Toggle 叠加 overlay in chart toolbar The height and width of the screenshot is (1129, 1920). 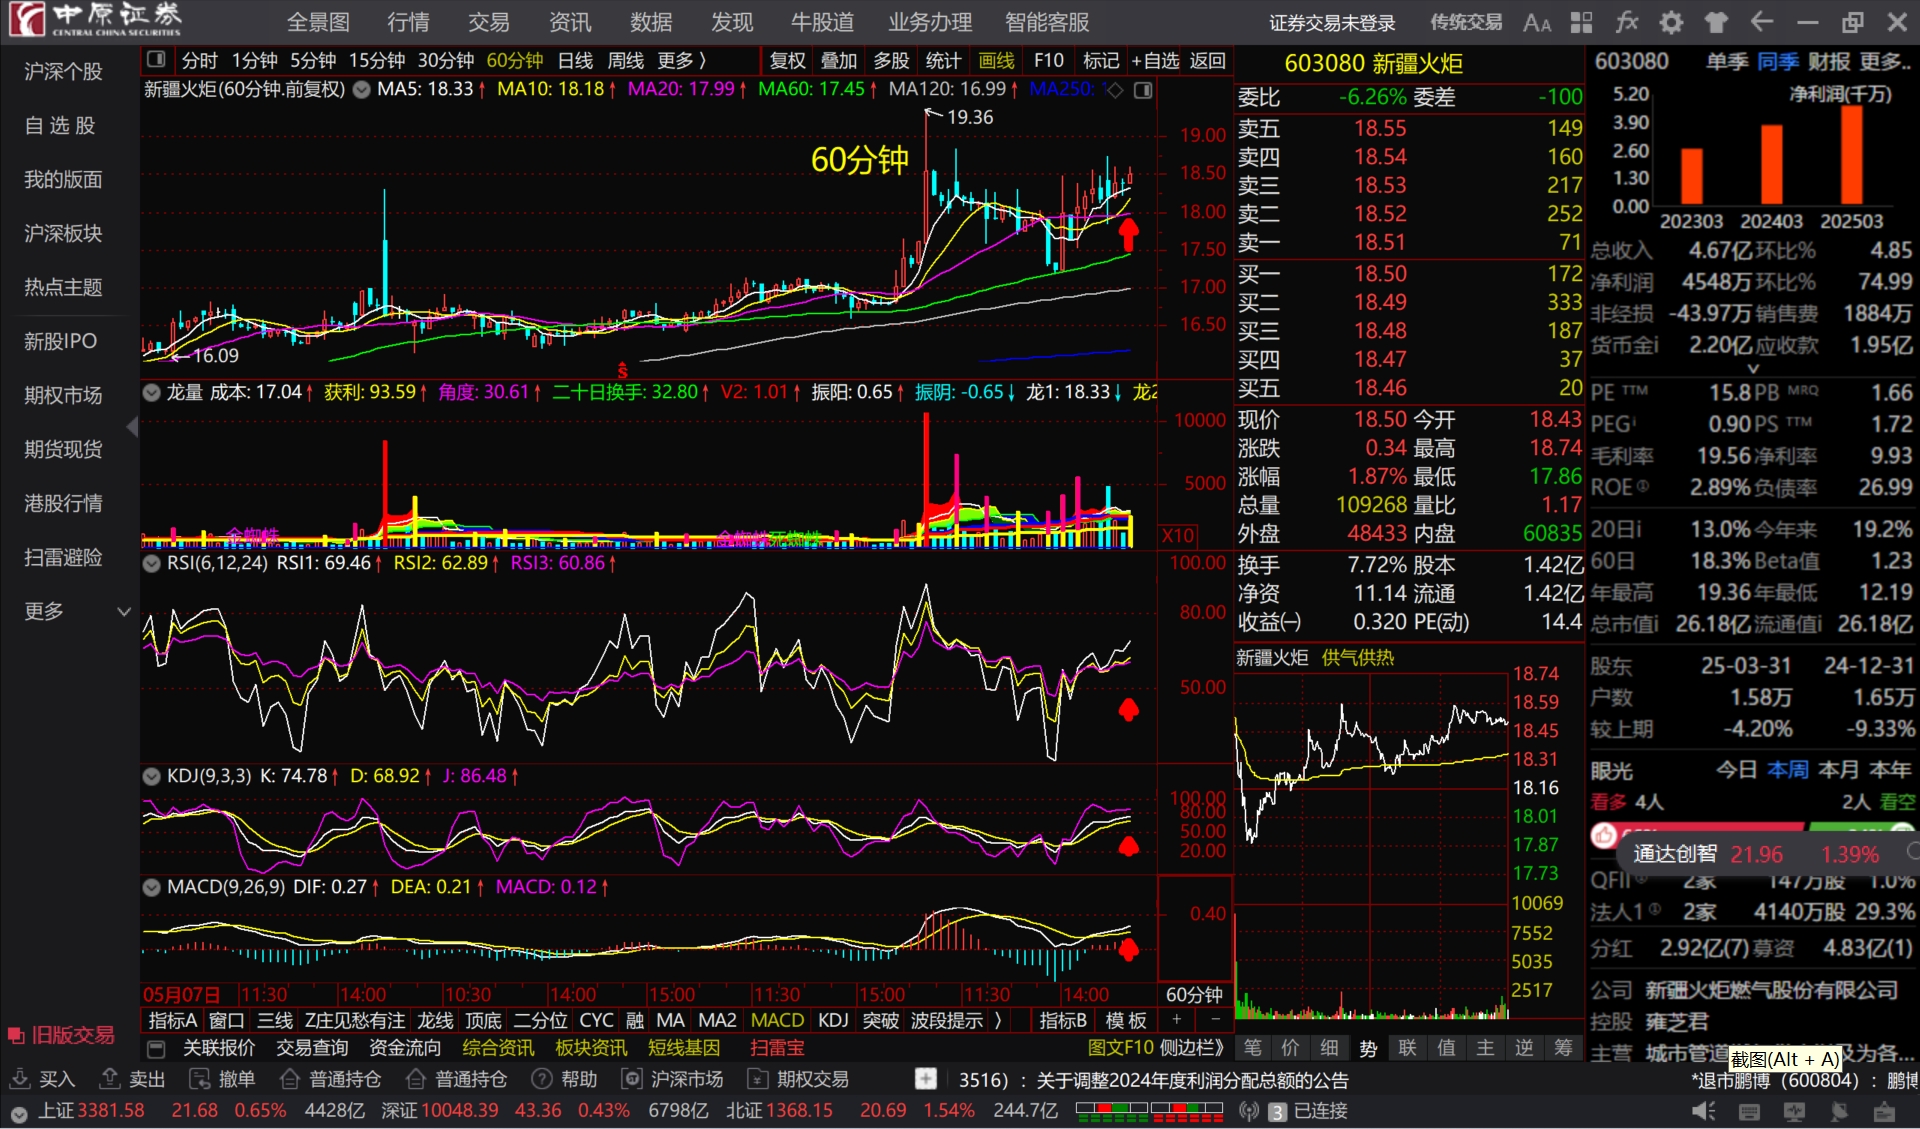(839, 60)
